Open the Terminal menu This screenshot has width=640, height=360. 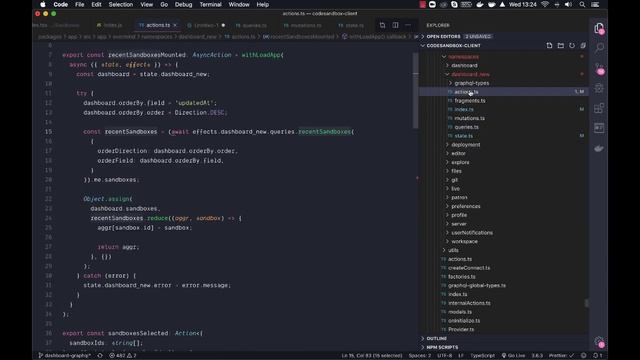(x=210, y=4)
